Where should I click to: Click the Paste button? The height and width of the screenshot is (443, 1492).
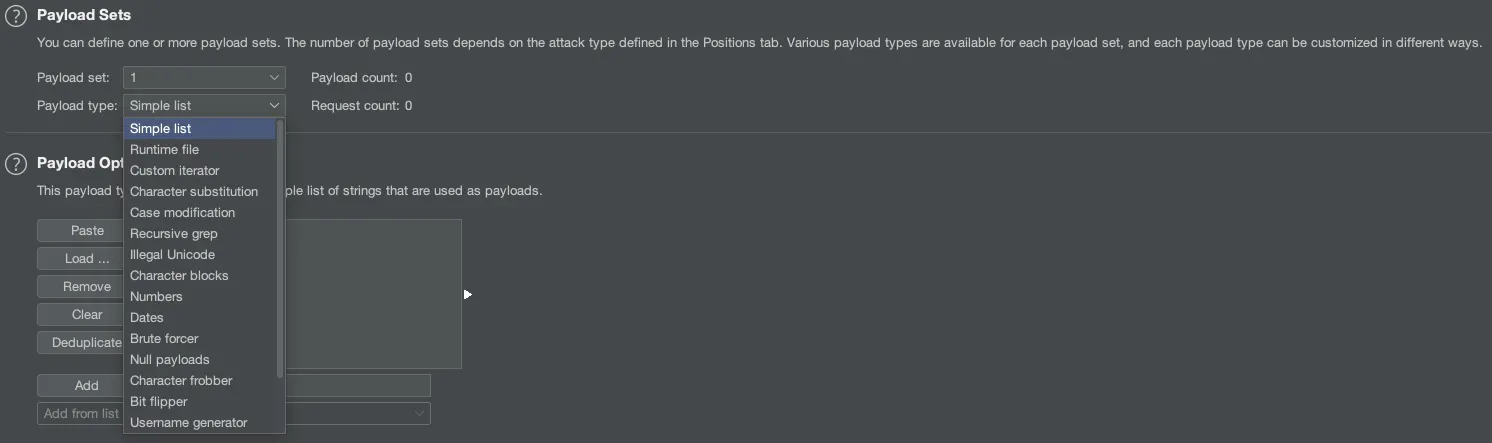(x=87, y=230)
